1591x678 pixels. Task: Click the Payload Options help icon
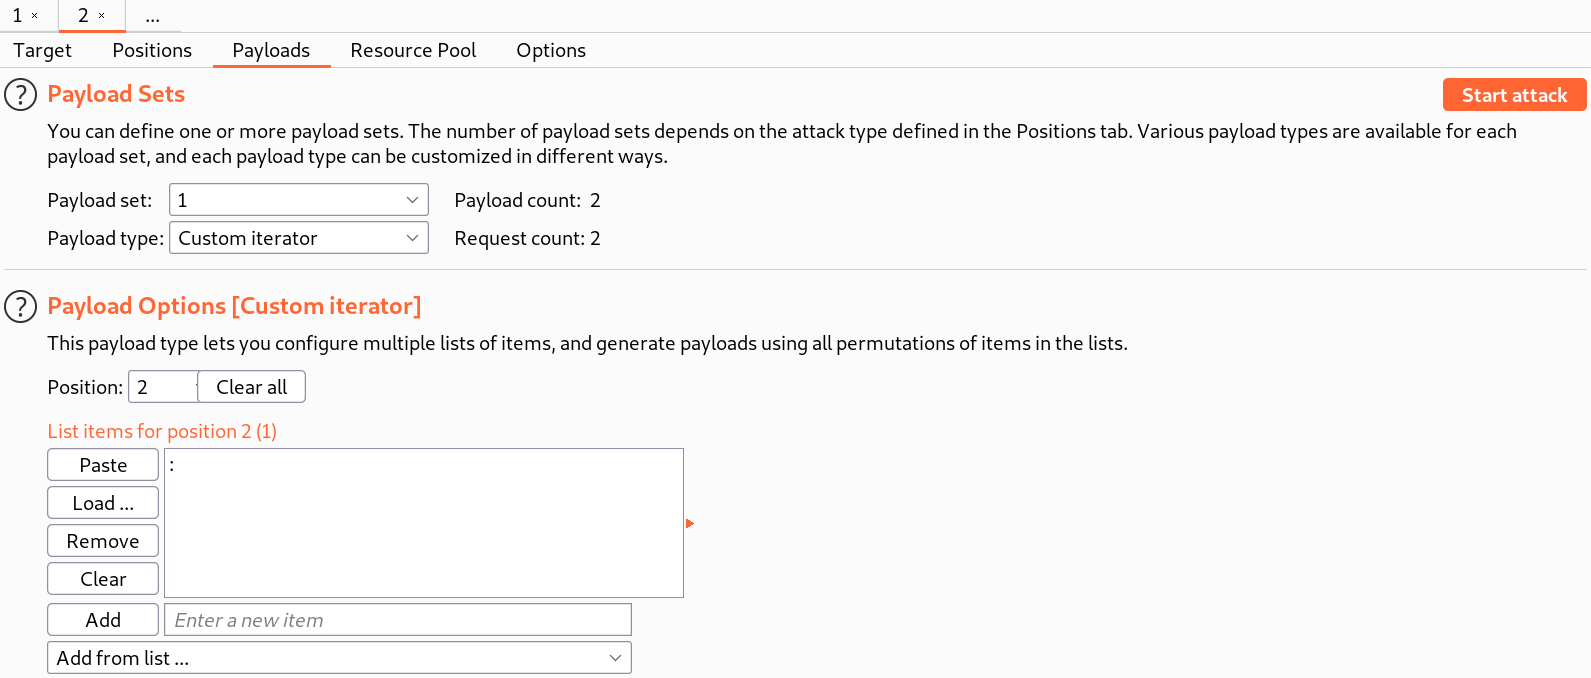20,307
